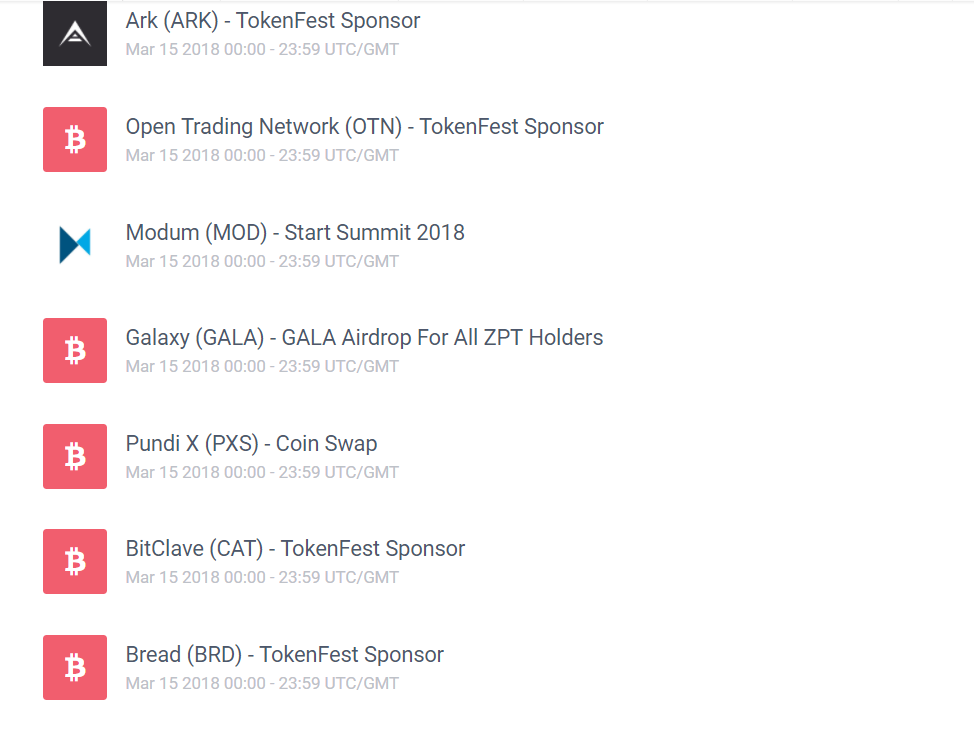
Task: Click the date under Bread (BRD) event
Action: 262,684
